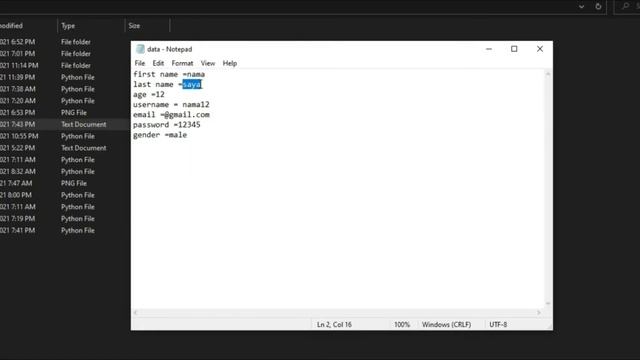This screenshot has height=360, width=640.
Task: Select the Text Document row dated 7:43 PM
Action: pos(64,124)
